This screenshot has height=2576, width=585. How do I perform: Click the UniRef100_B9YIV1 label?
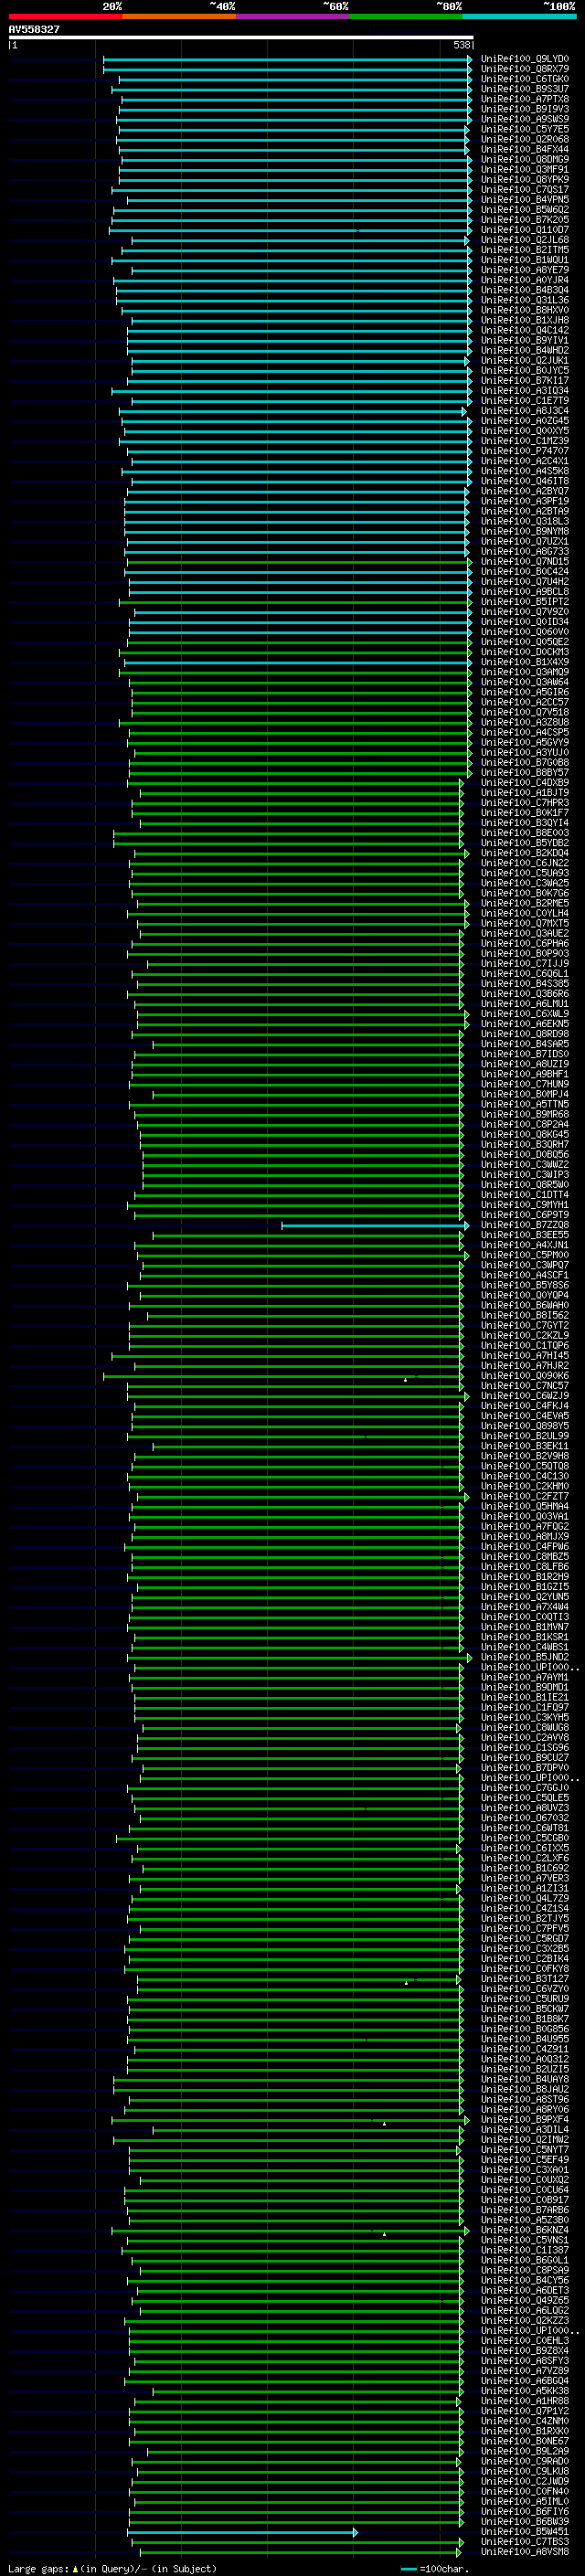[x=525, y=340]
